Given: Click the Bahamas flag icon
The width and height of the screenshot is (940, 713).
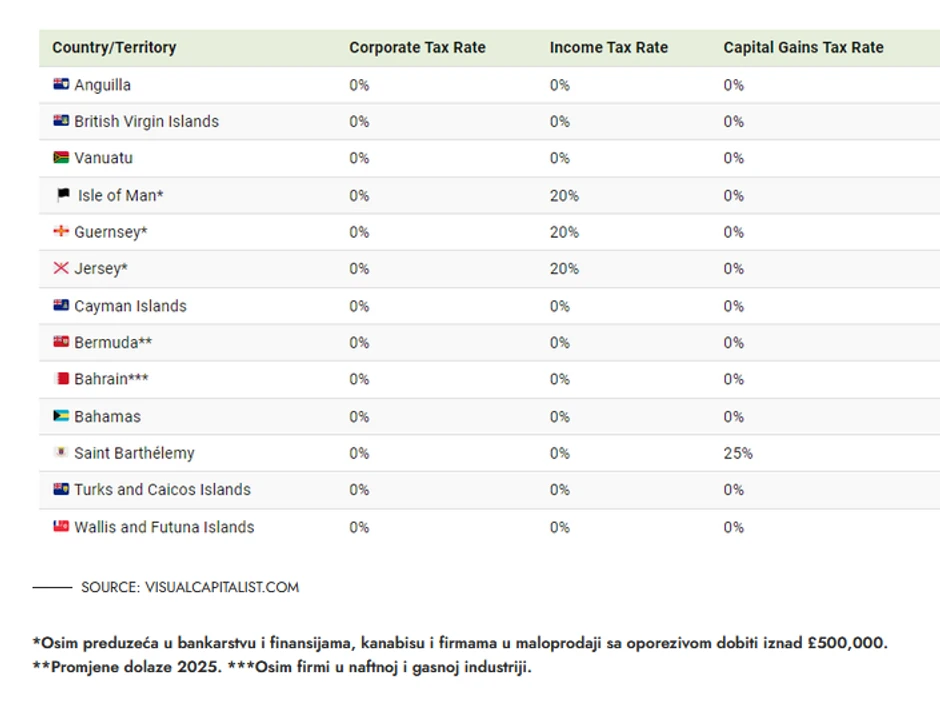Looking at the screenshot, I should (61, 416).
